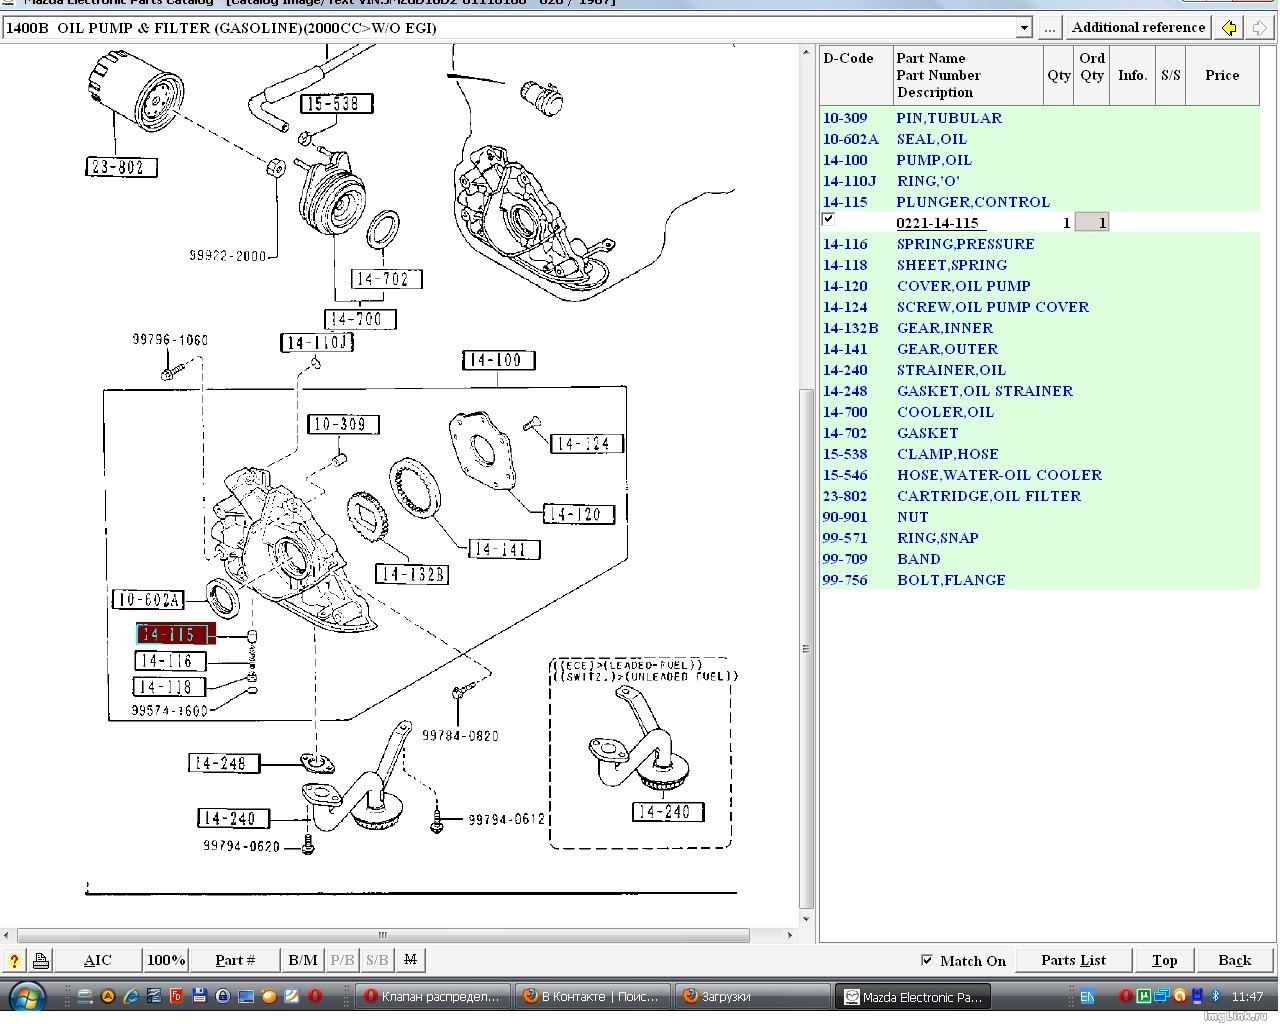Click the diagram horizontal scrollbar thumb
Screen dimensions: 1280x1024
(x=383, y=935)
